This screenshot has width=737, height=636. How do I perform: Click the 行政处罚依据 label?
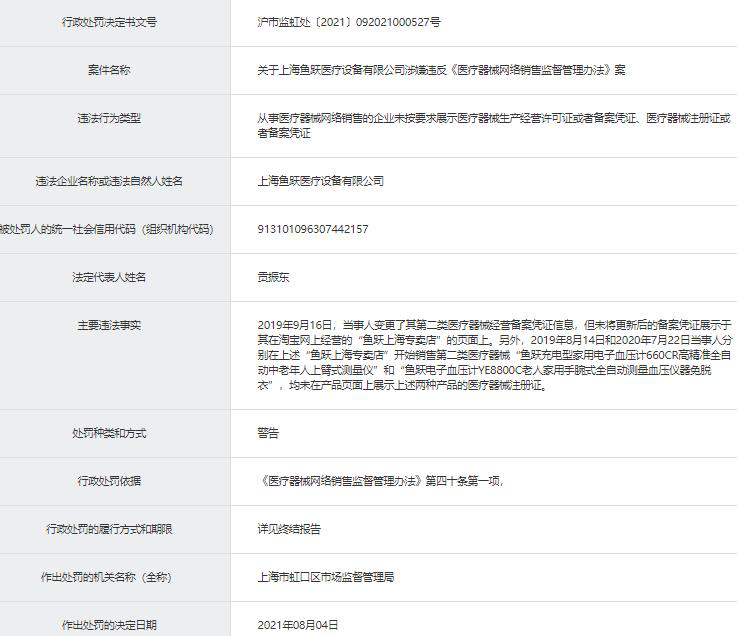(x=109, y=481)
